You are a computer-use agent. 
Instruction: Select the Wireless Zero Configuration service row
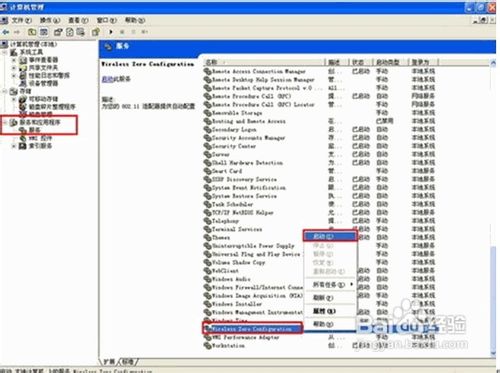coord(252,329)
